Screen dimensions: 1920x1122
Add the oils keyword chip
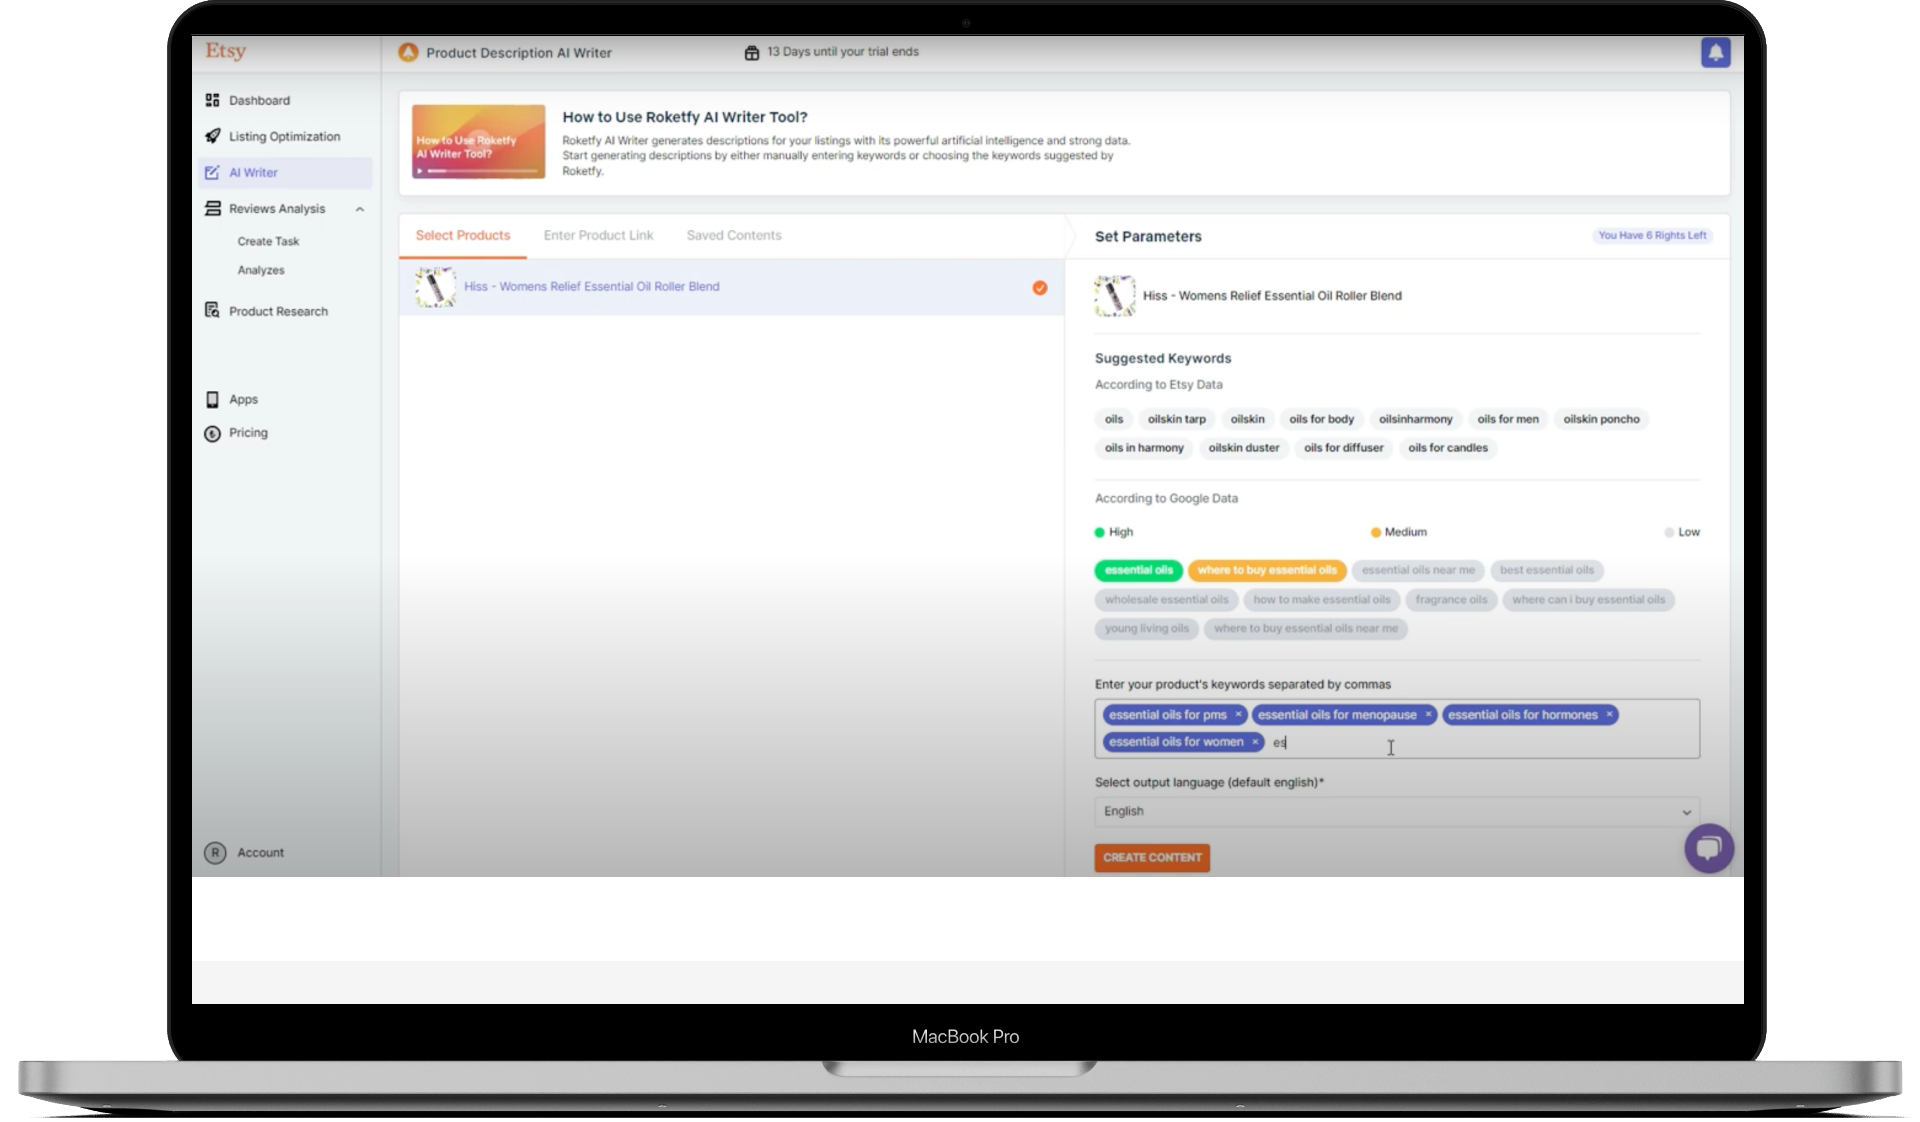[x=1114, y=419]
